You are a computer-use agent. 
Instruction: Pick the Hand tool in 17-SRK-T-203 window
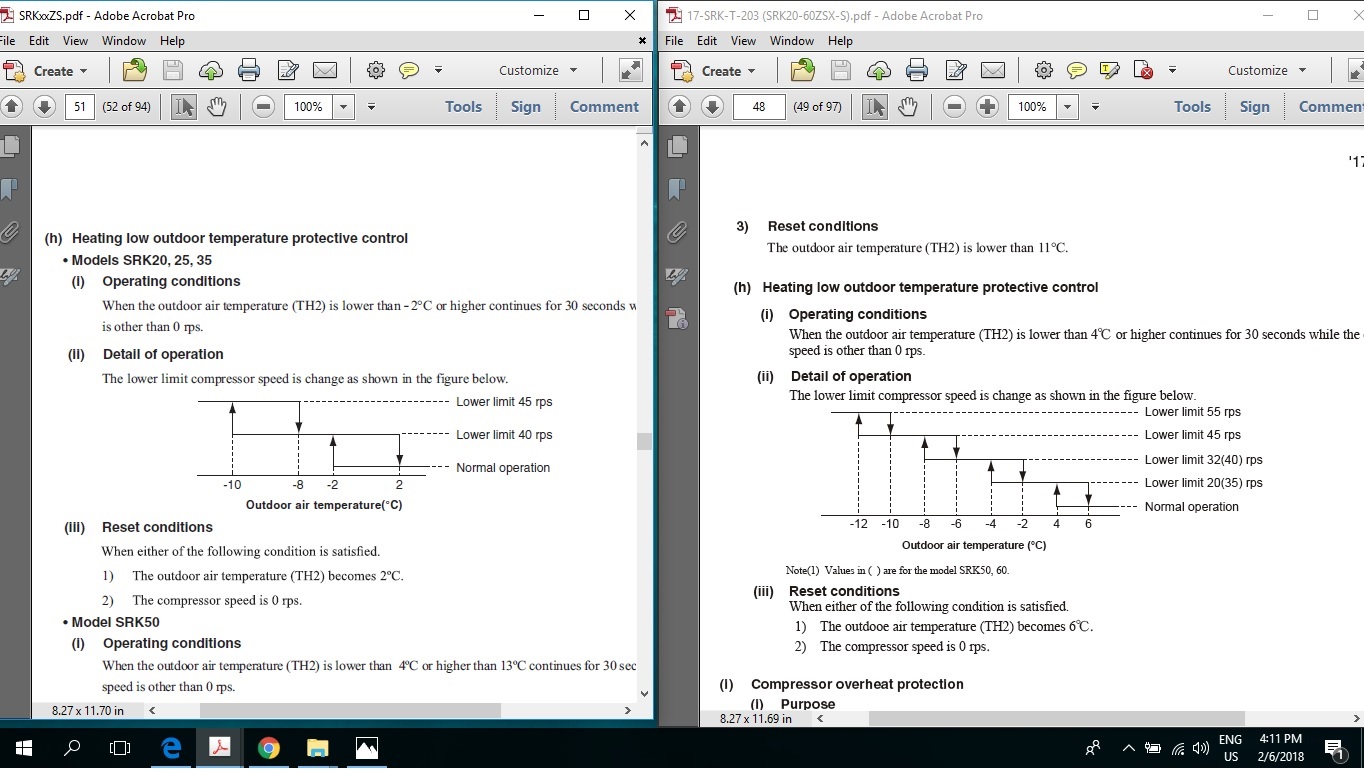coord(907,106)
